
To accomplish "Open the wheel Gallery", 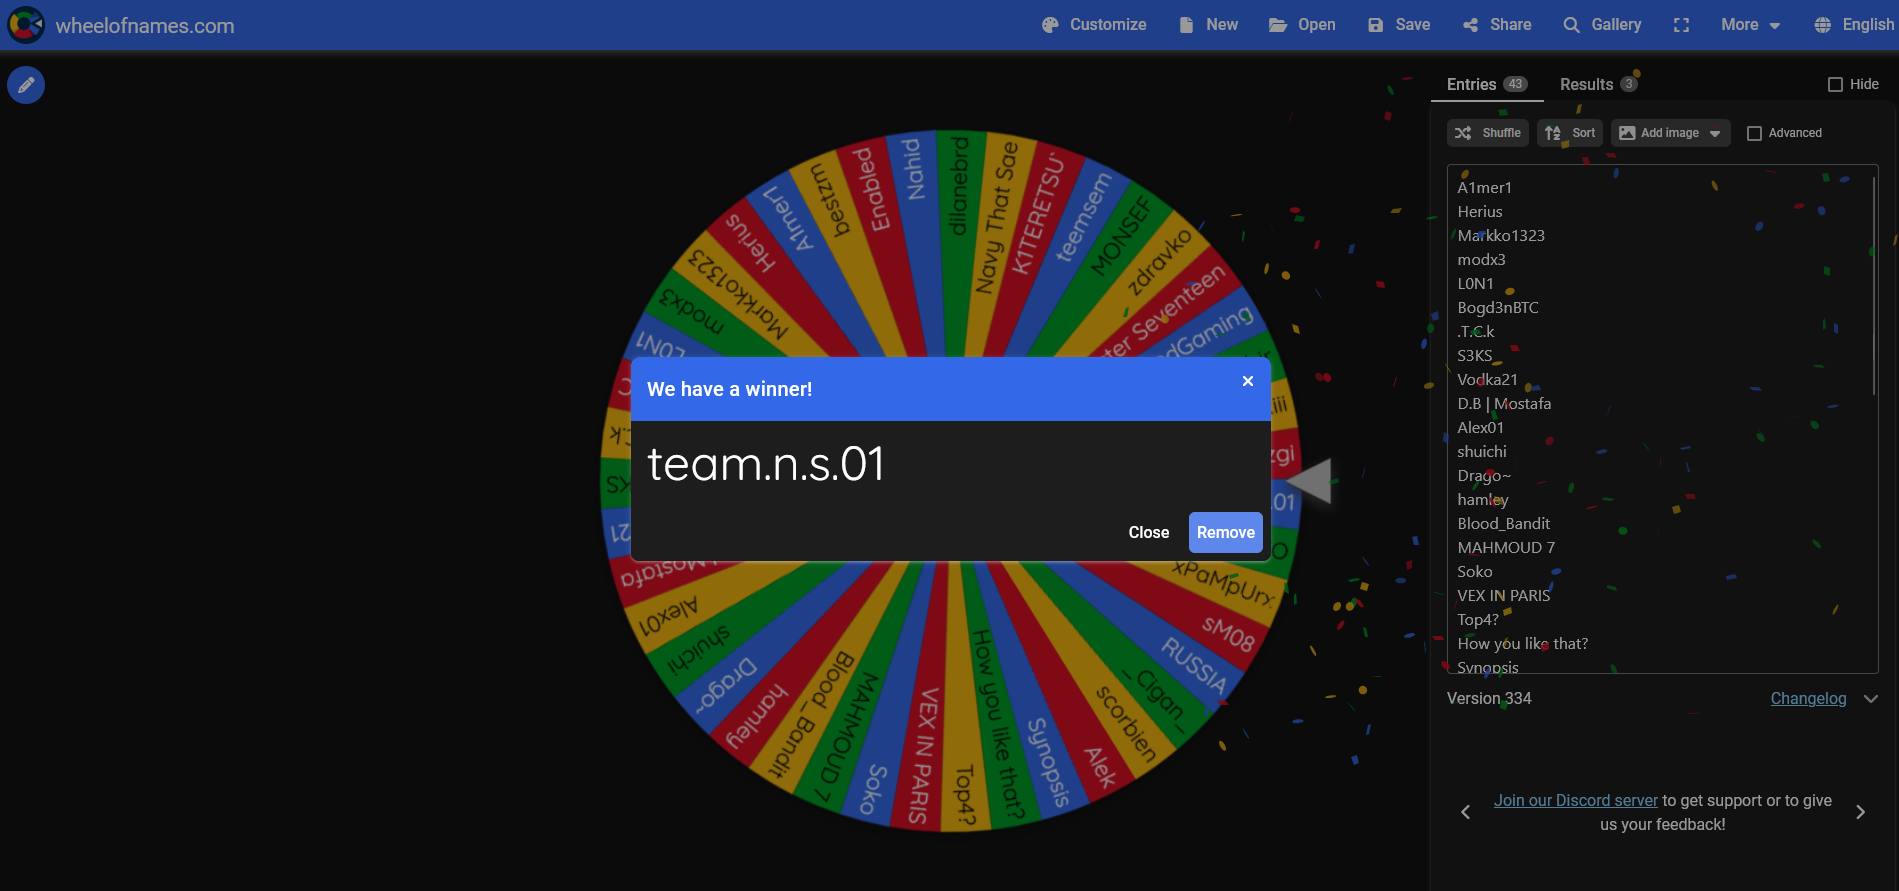I will tap(1602, 25).
